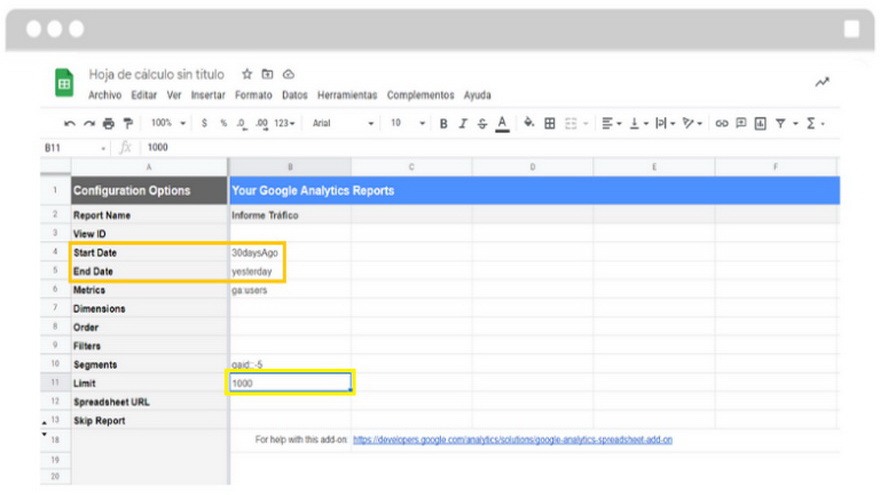Open the Herramientas menu
Screen dimensions: 880x495
point(347,95)
